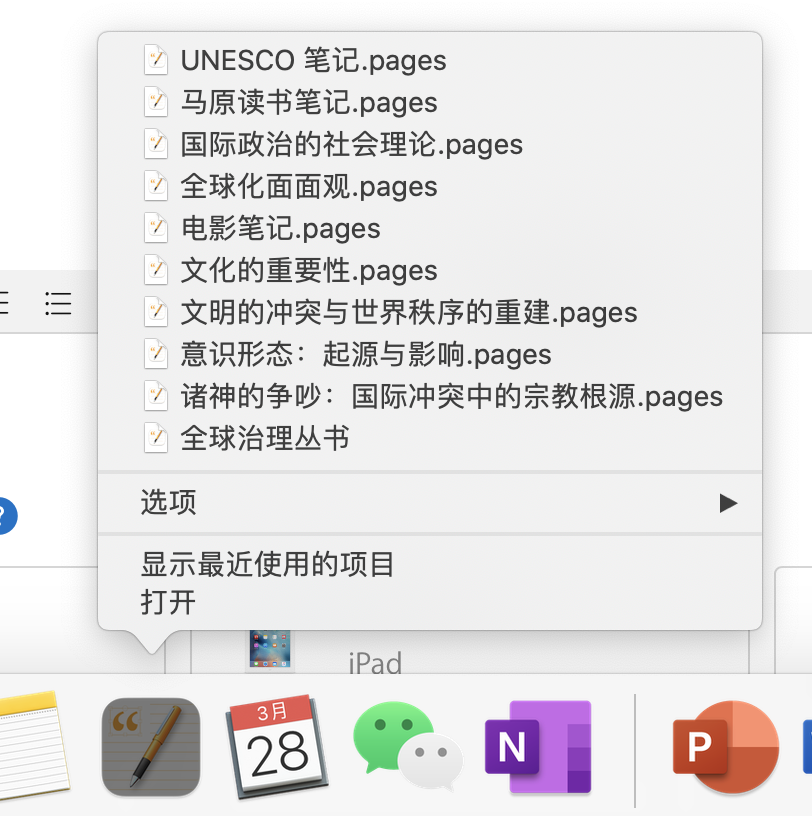Click the bulleted list toolbar icon
812x816 pixels.
[x=58, y=303]
